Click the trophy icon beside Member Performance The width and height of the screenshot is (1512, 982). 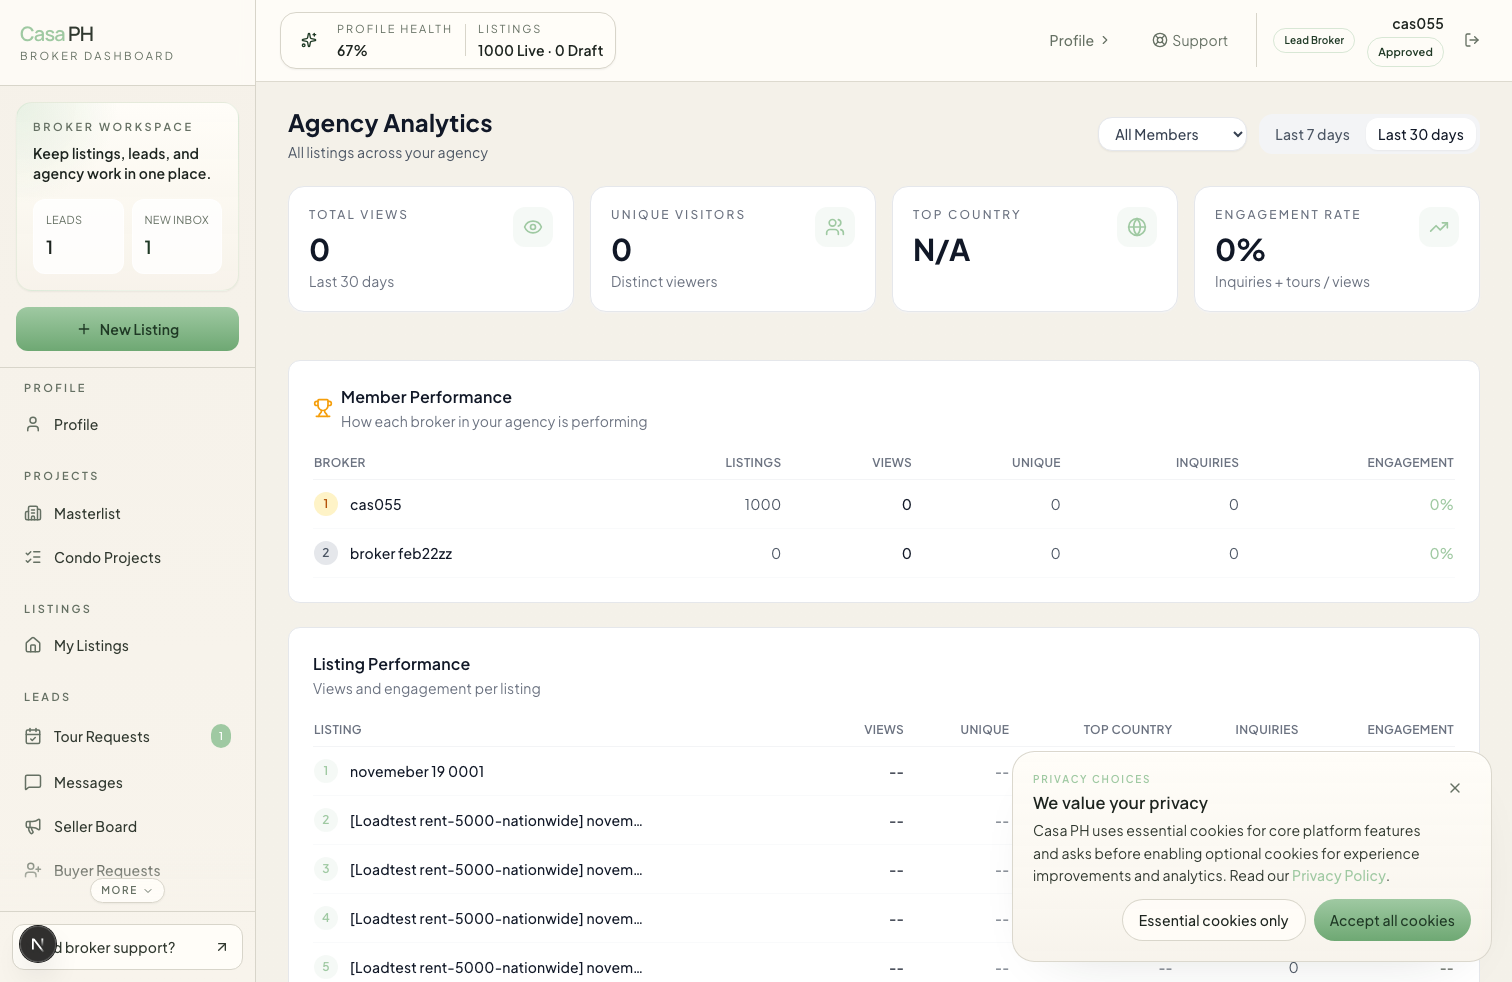pyautogui.click(x=322, y=408)
